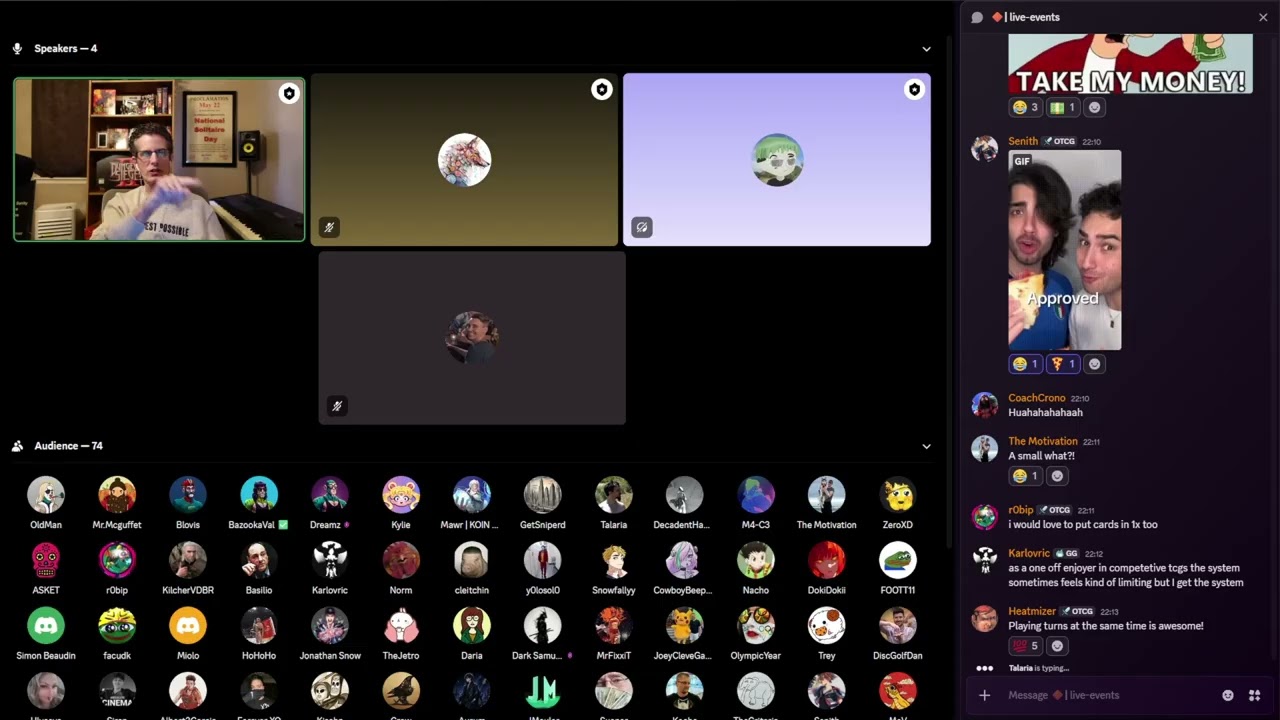Click Karlovric's username in chat

pos(1029,553)
